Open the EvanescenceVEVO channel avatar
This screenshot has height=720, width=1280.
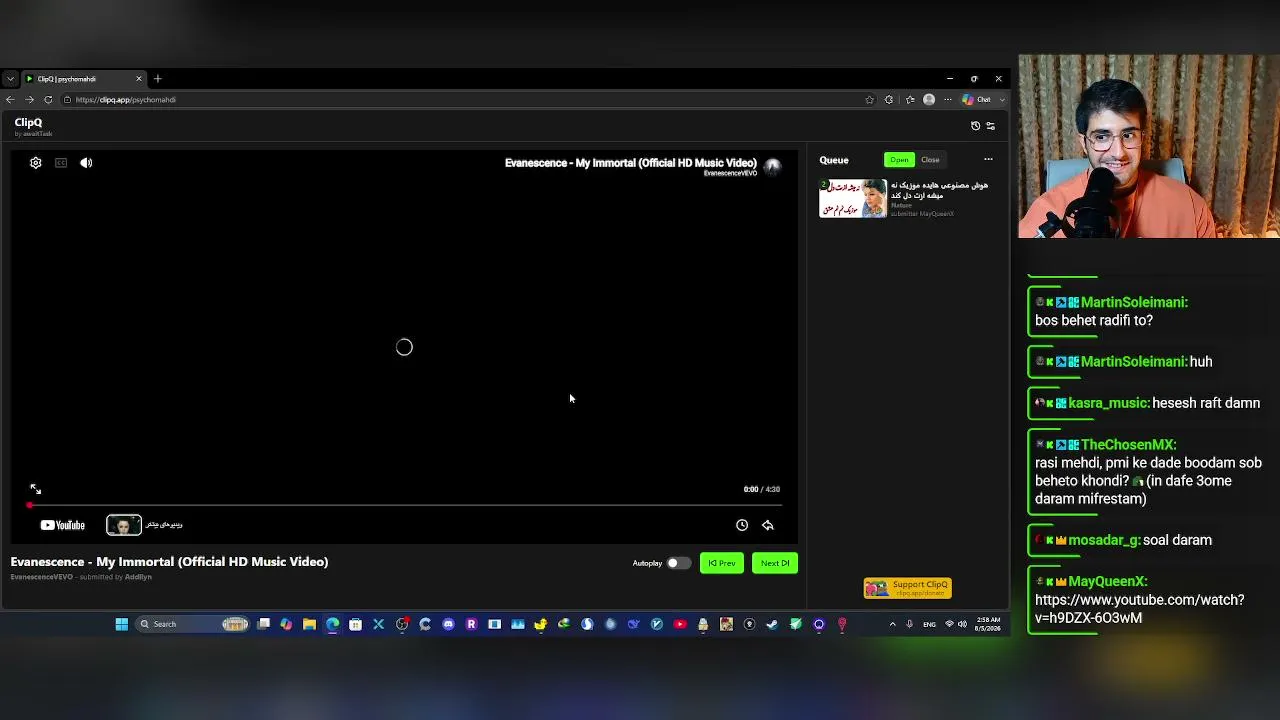click(772, 166)
